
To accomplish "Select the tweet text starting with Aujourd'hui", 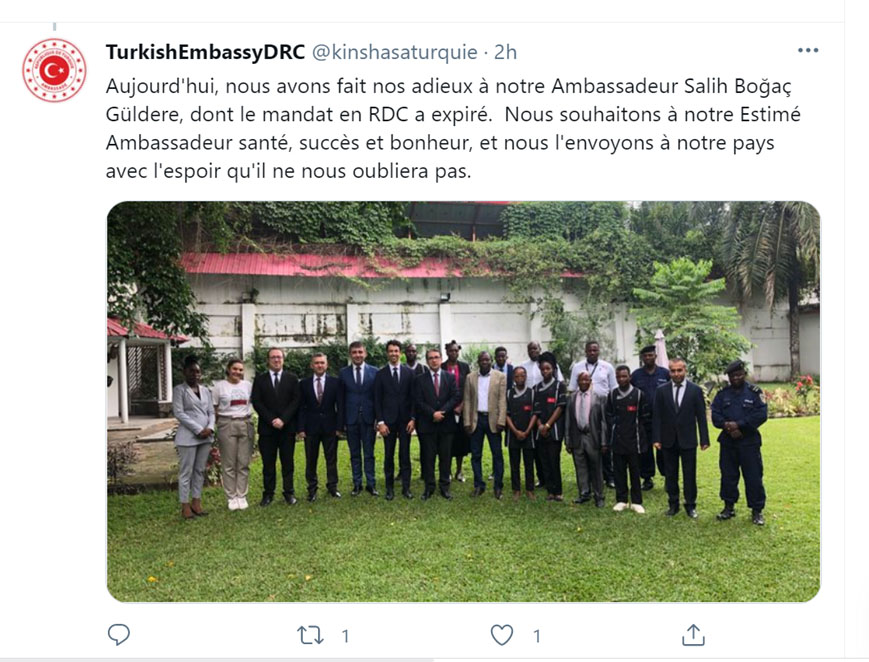I will tap(453, 129).
